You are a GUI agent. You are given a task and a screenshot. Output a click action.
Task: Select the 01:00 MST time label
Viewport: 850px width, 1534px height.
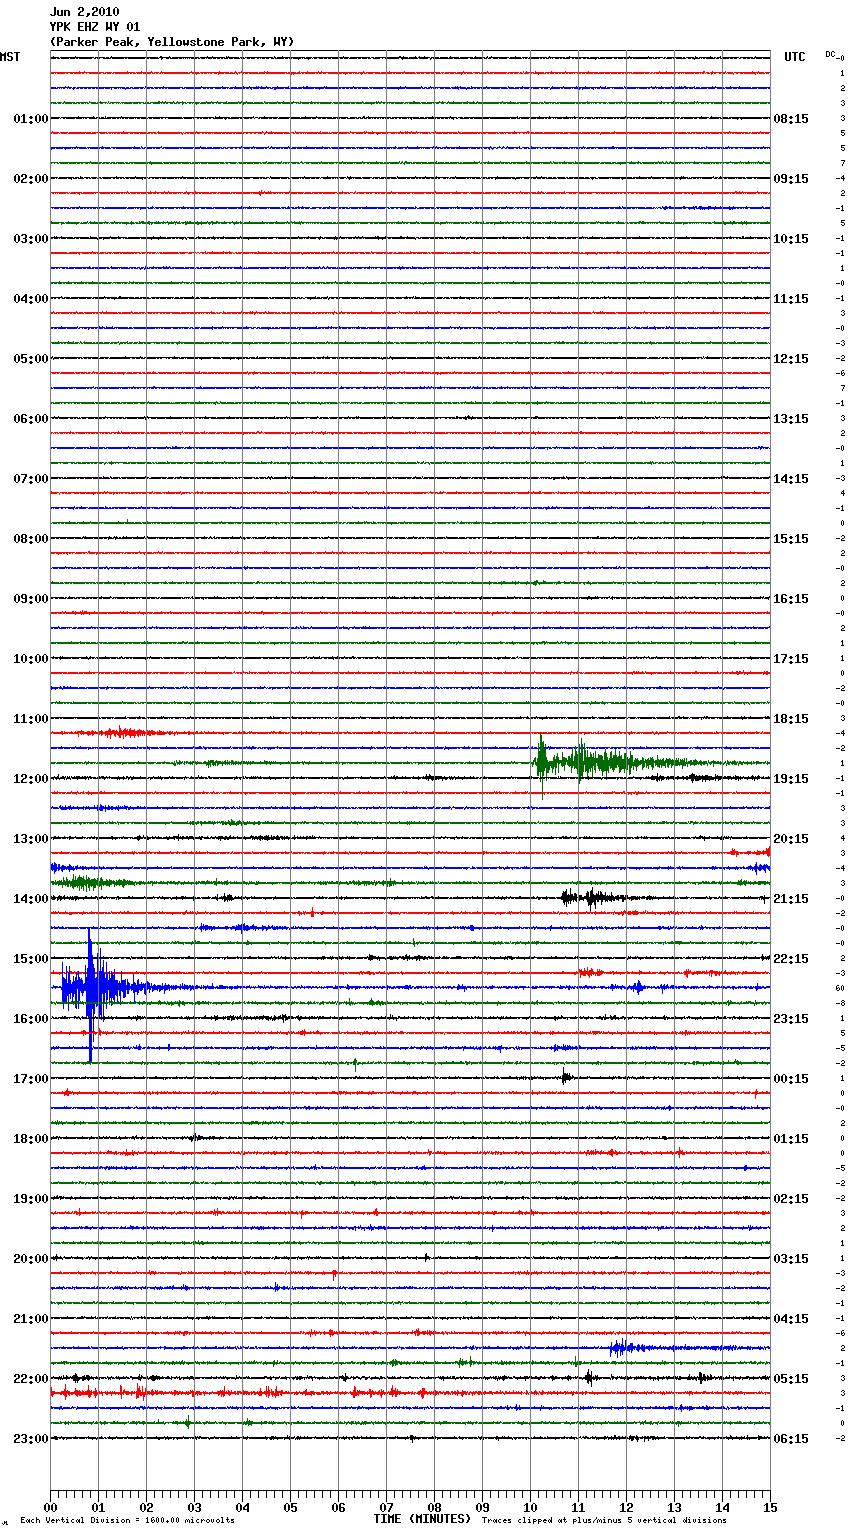pyautogui.click(x=31, y=119)
